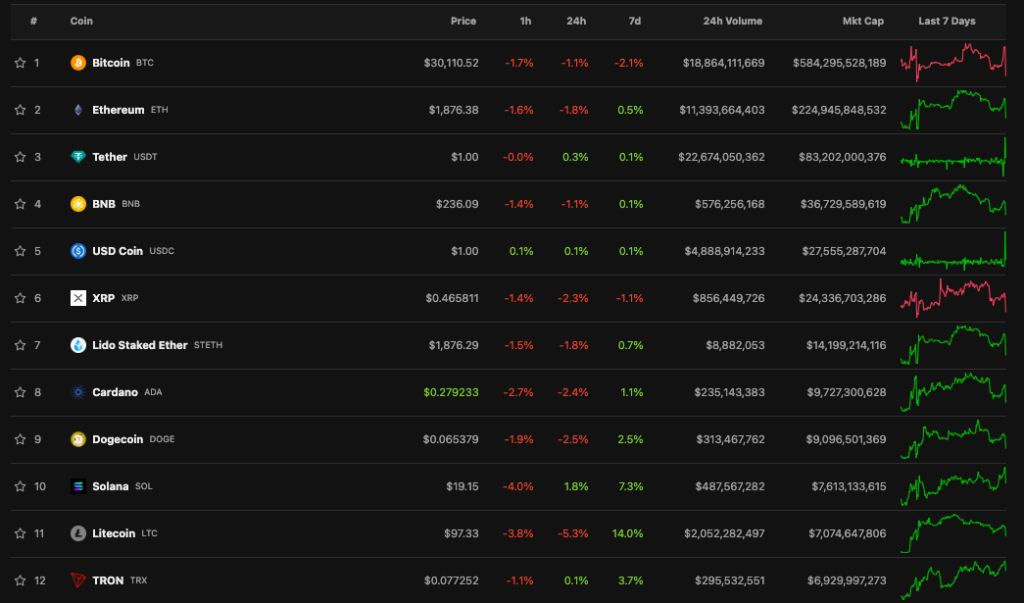This screenshot has height=603, width=1024.
Task: Click the Bitcoin coin logo icon
Action: click(78, 63)
